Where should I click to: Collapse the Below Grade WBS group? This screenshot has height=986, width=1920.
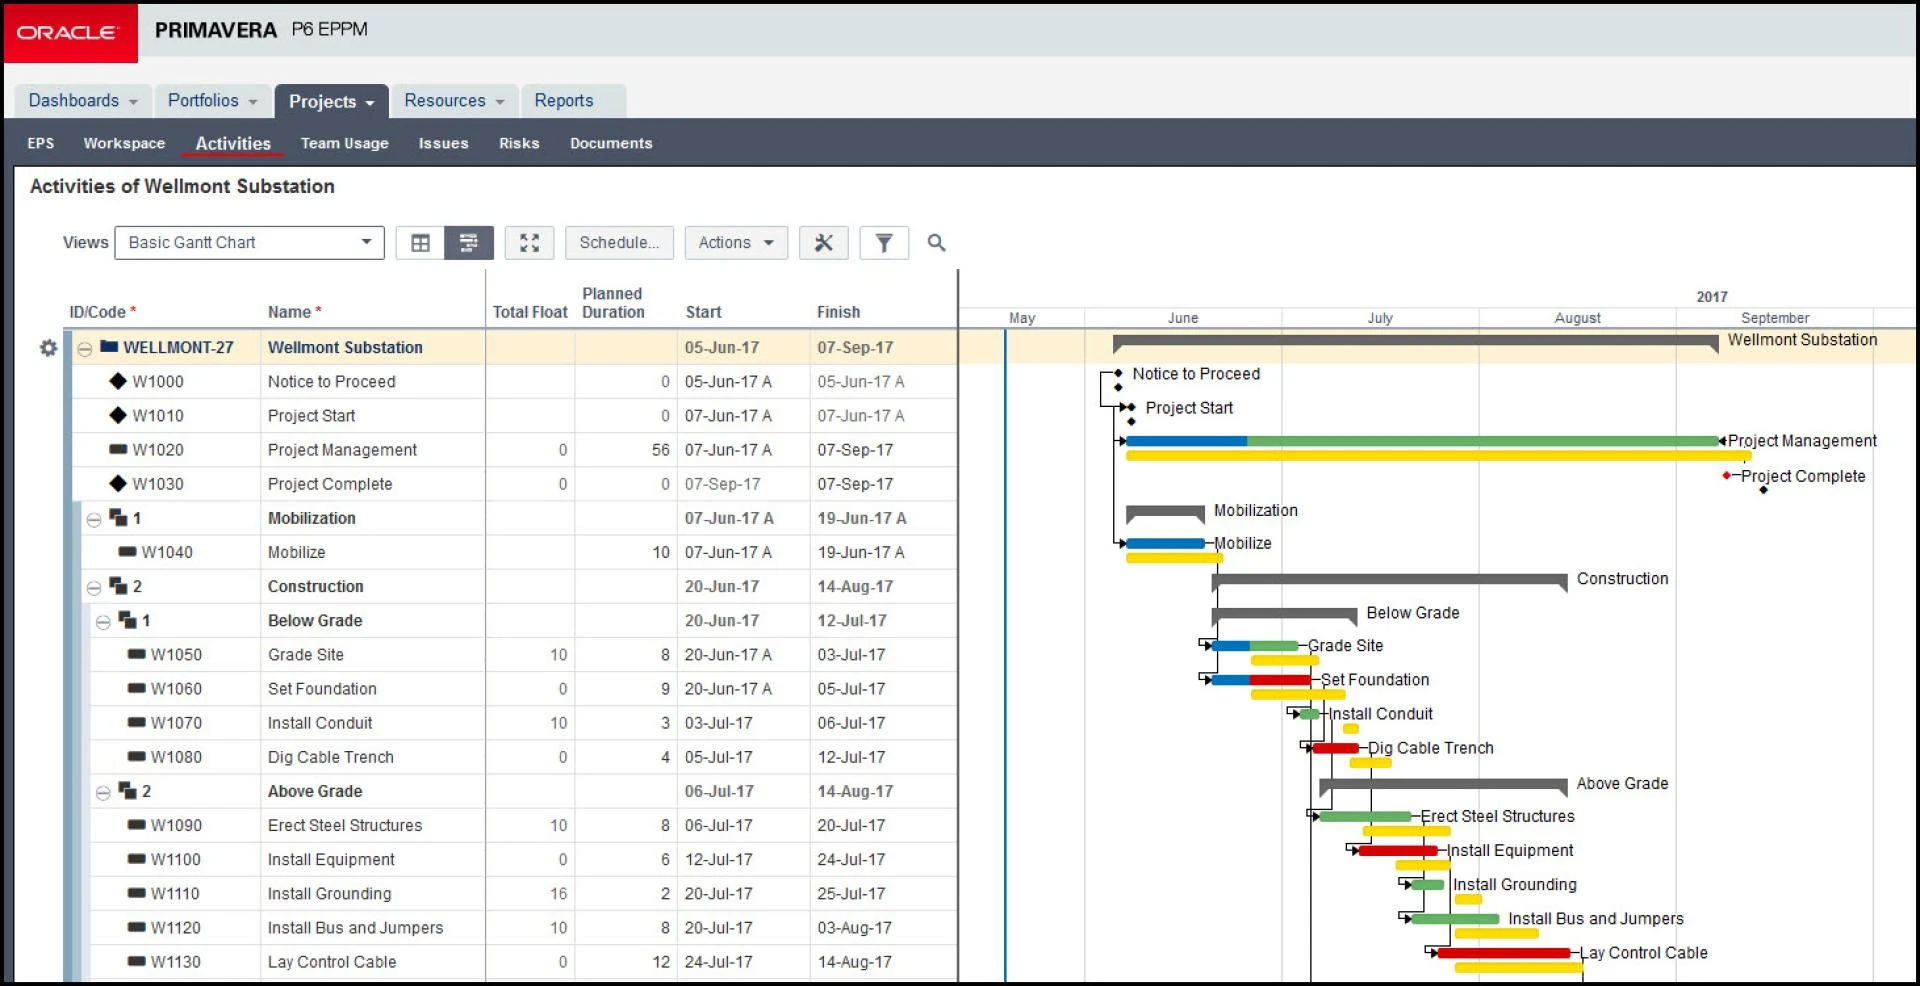pyautogui.click(x=103, y=622)
